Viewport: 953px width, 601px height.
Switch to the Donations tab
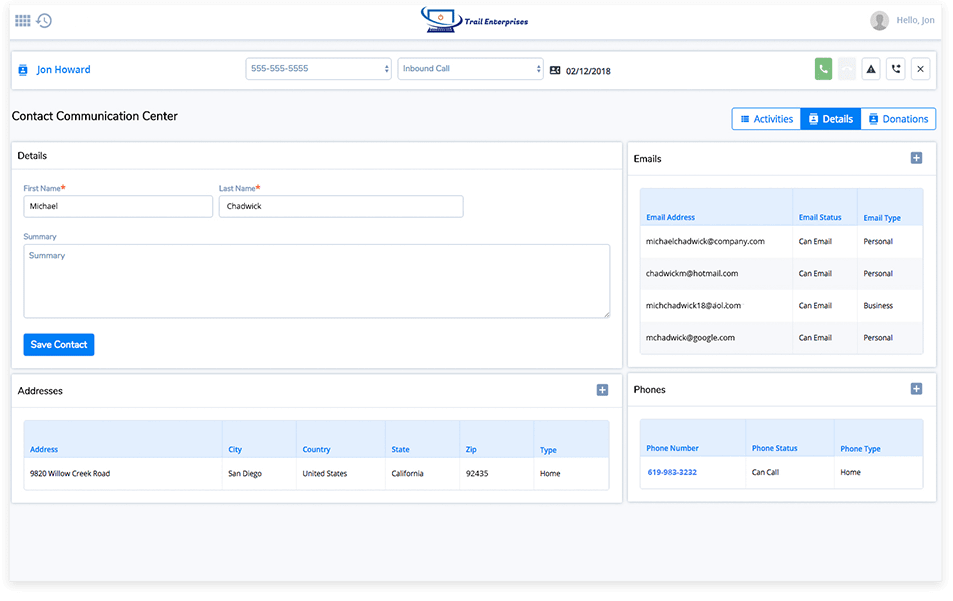897,118
